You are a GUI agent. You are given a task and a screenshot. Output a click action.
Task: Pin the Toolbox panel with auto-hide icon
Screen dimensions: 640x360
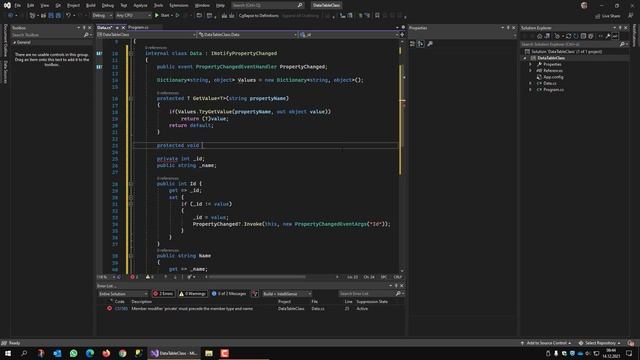pos(84,28)
